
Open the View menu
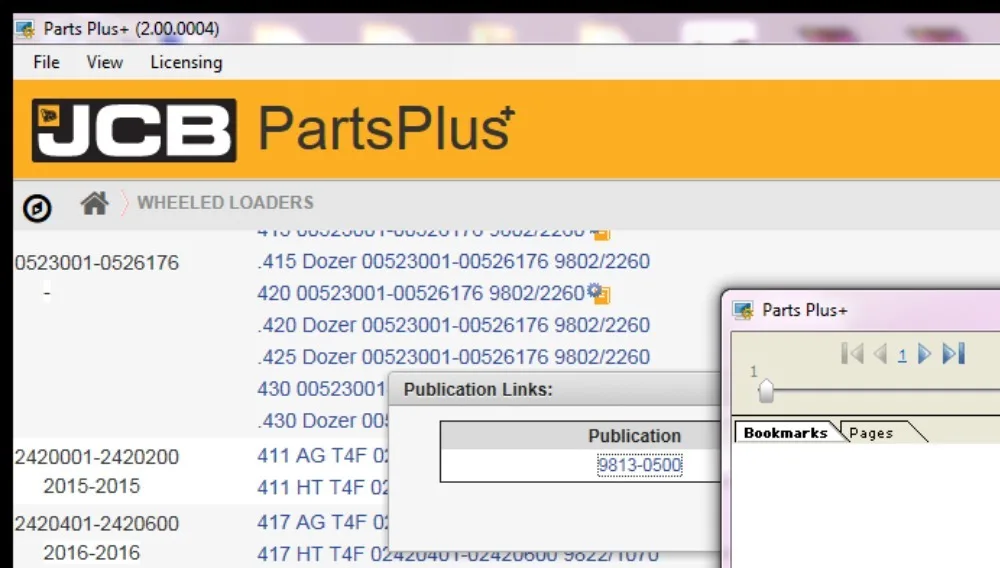(x=105, y=62)
